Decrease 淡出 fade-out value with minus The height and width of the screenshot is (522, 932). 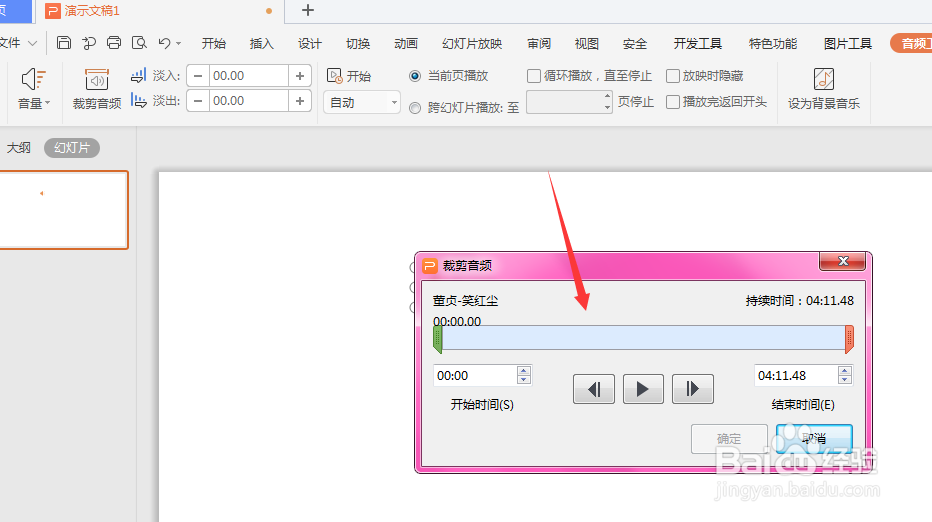point(198,101)
